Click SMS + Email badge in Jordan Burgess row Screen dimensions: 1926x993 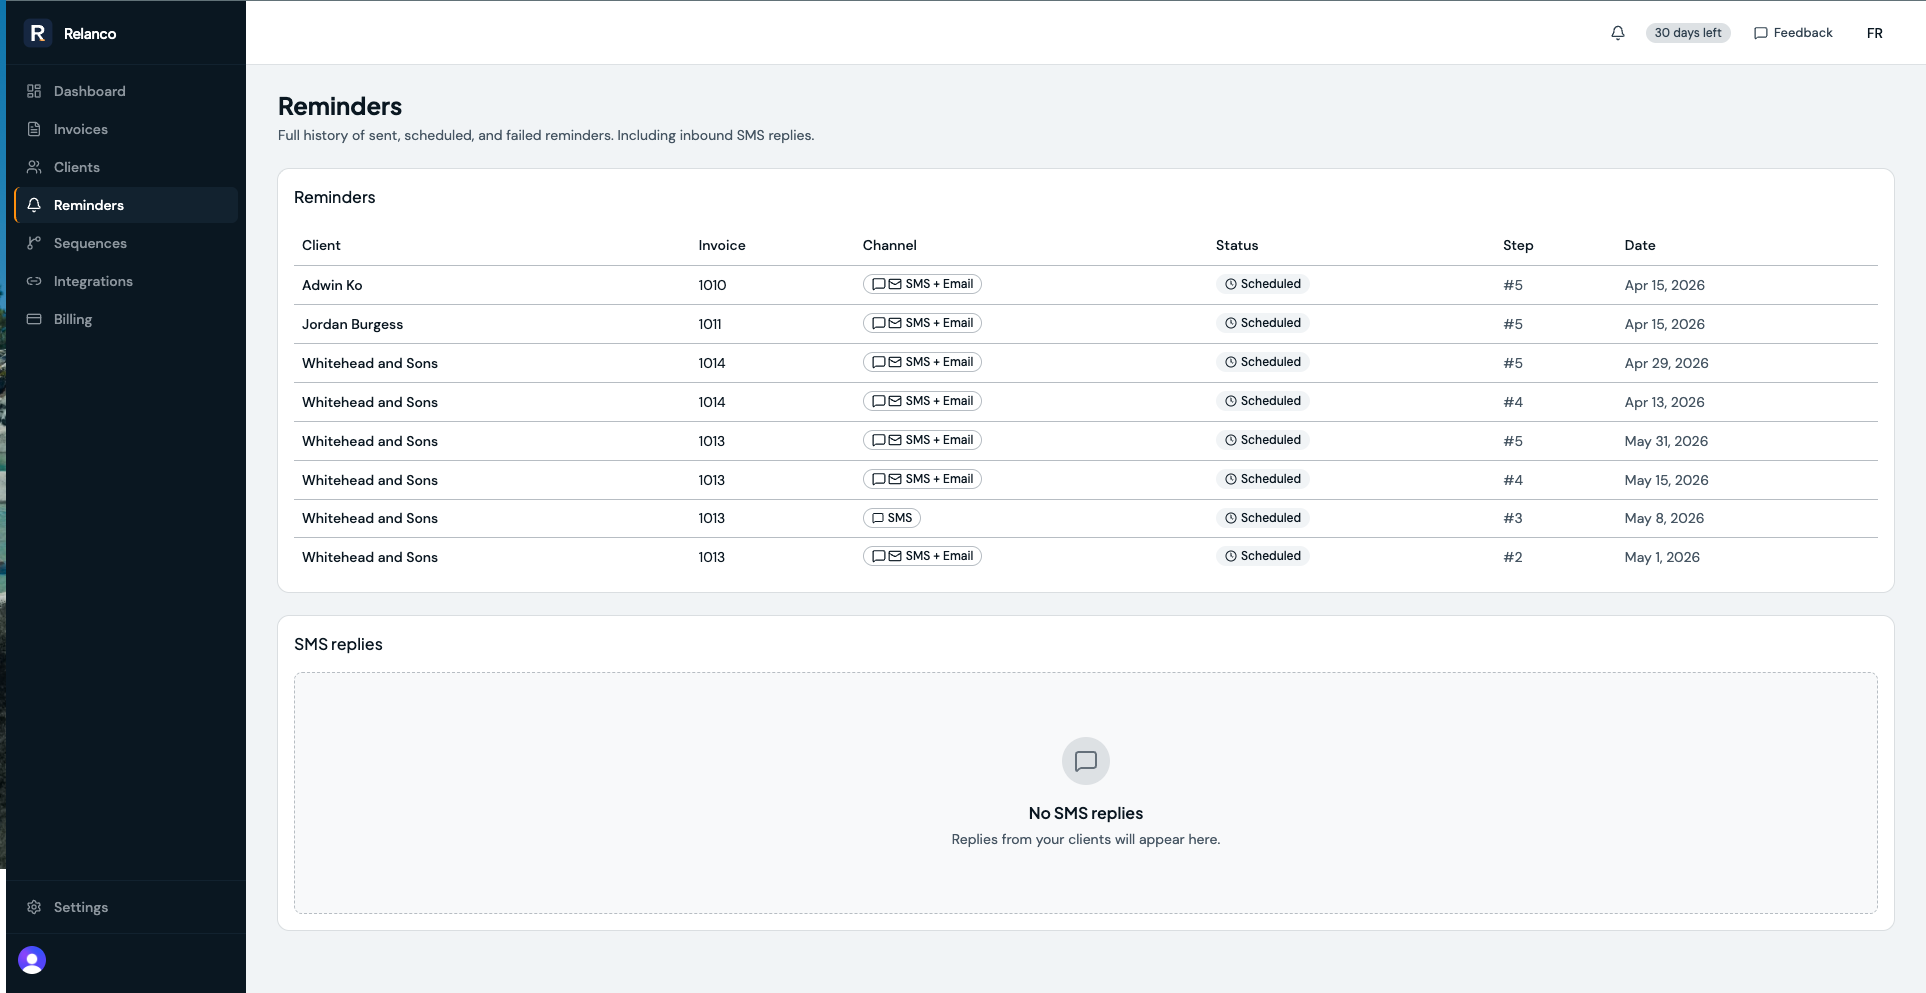pos(922,323)
